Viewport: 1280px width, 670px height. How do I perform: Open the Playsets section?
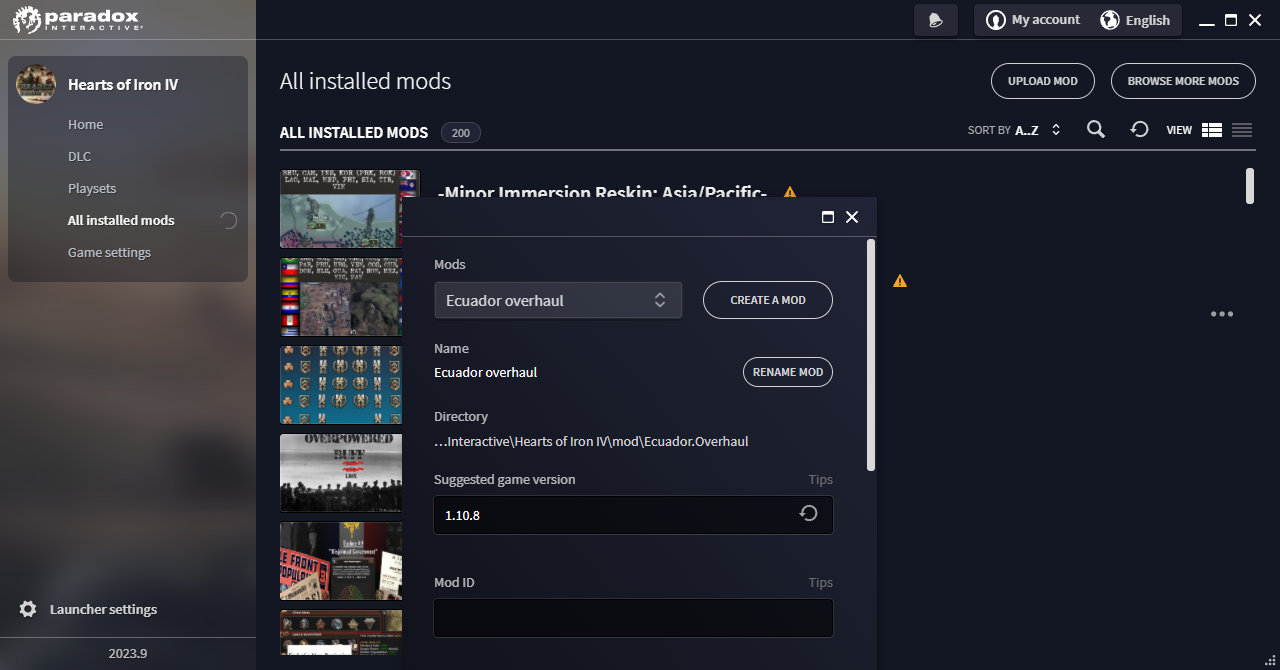coord(92,188)
